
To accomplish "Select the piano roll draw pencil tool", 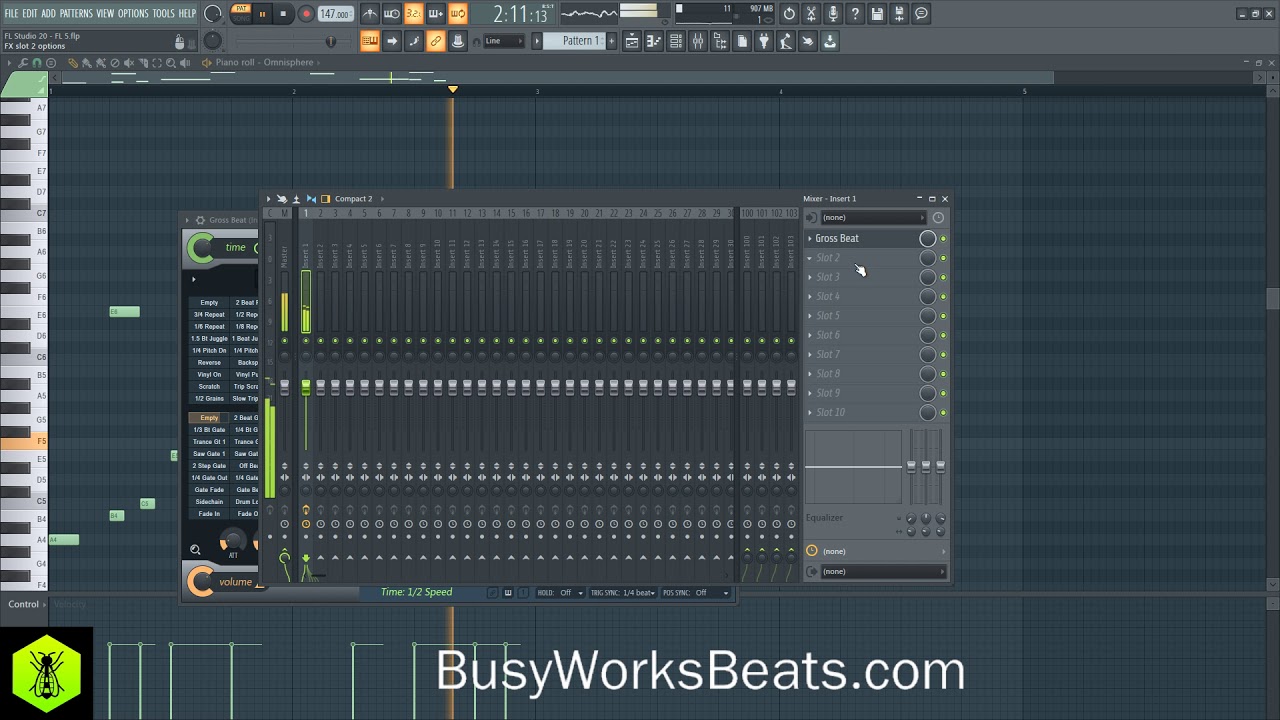I will 73,63.
